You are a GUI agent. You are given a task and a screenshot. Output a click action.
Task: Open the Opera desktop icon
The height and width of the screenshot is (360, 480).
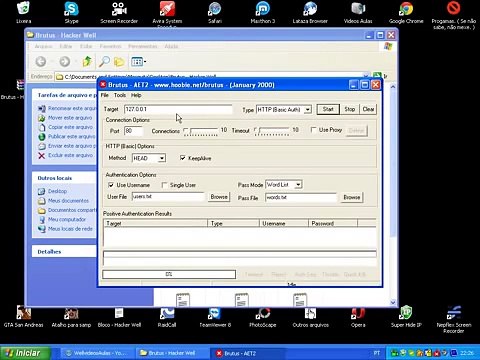coord(358,317)
